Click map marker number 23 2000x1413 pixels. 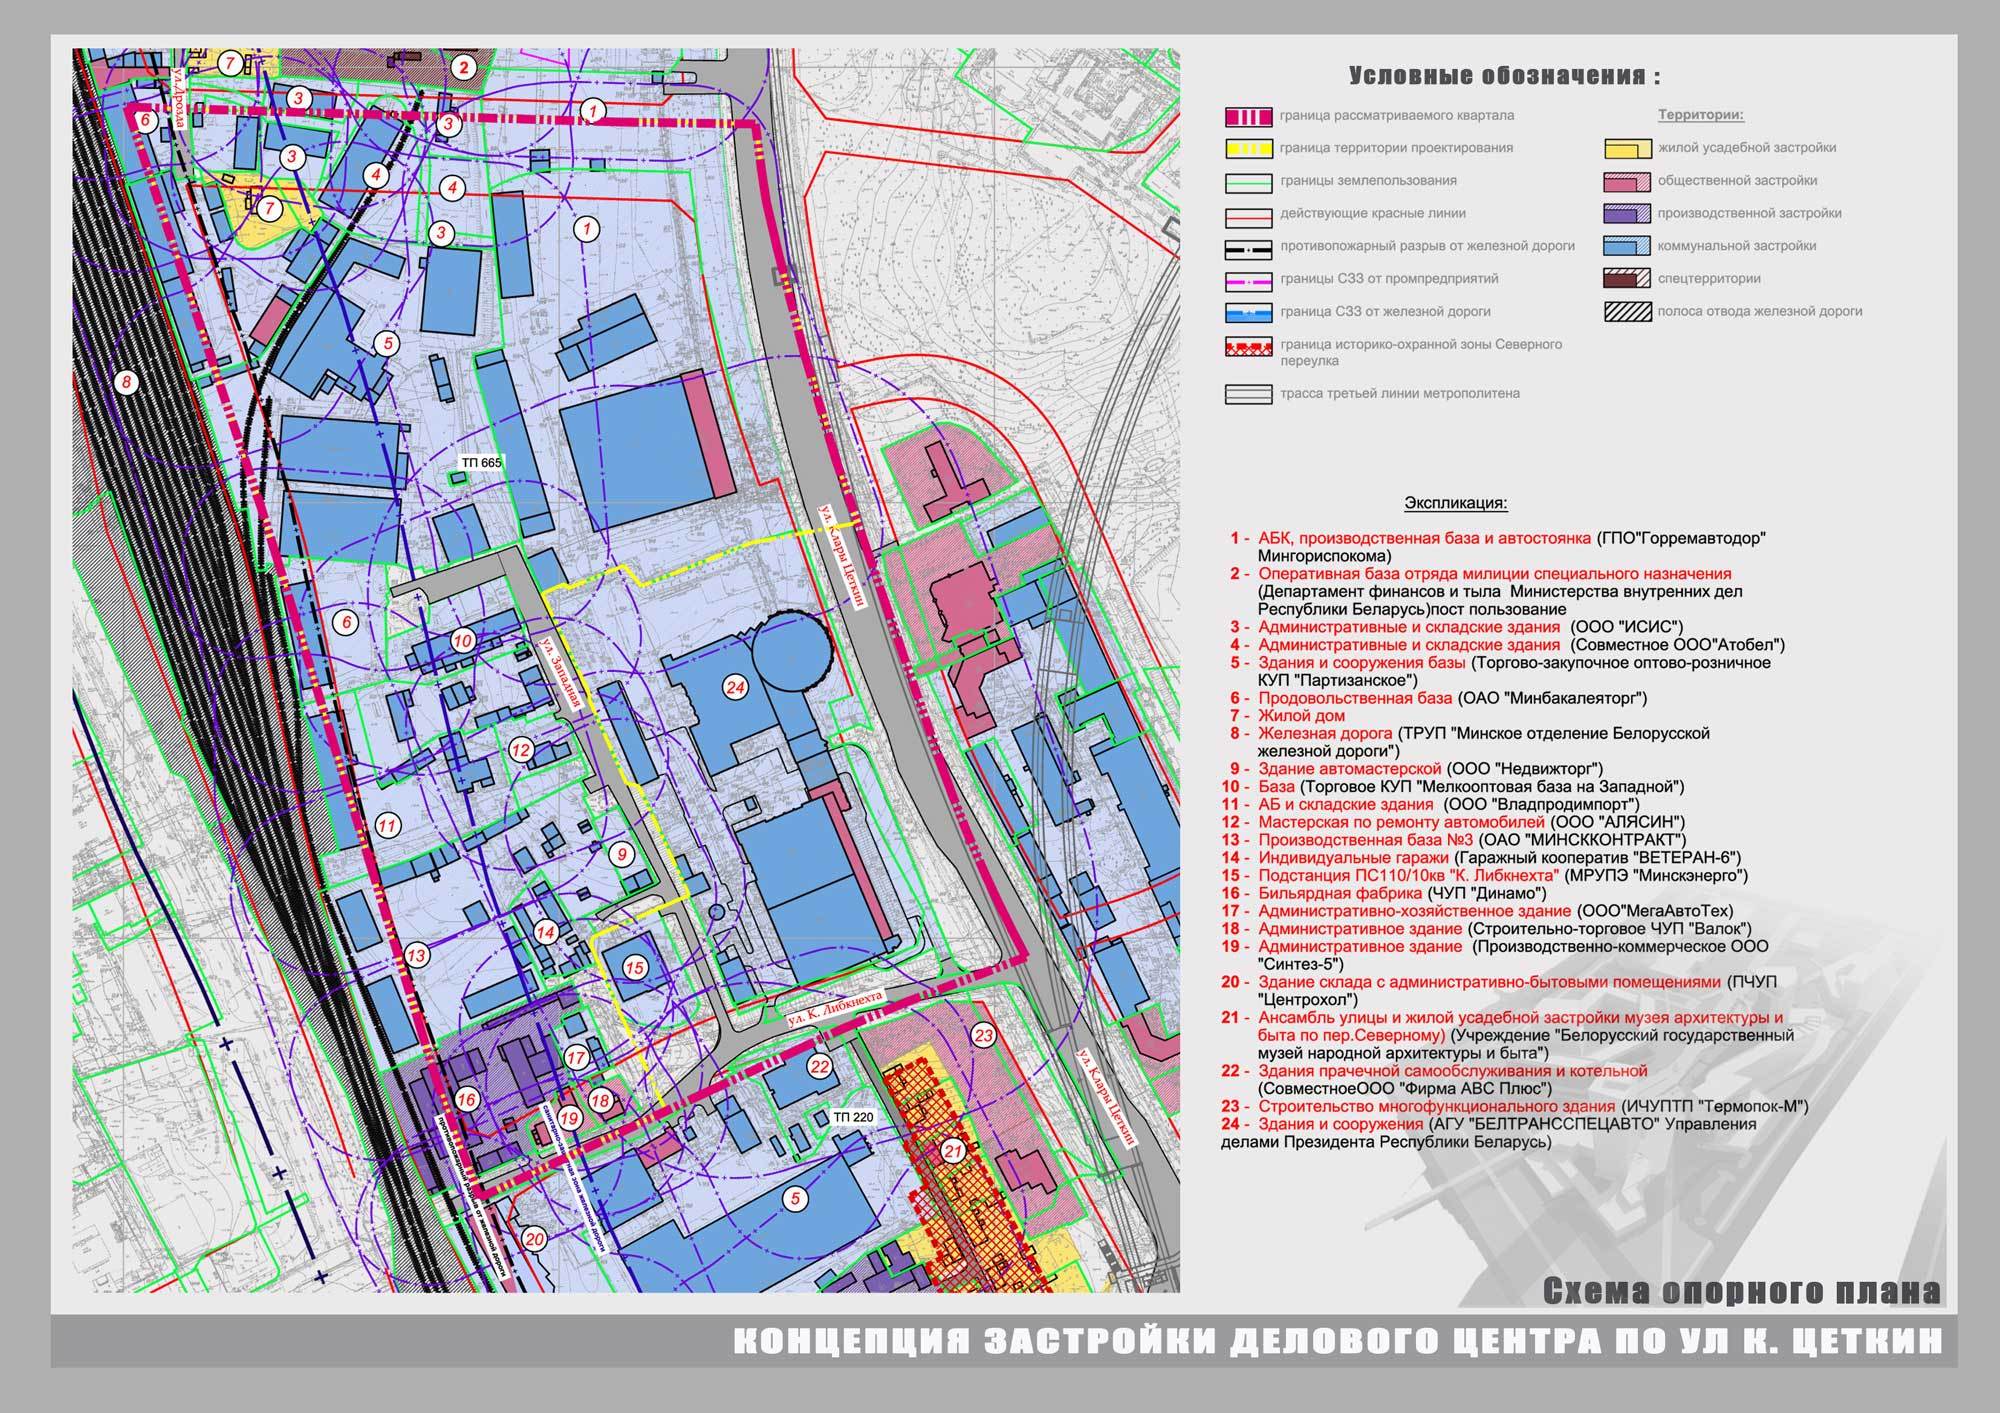984,1035
